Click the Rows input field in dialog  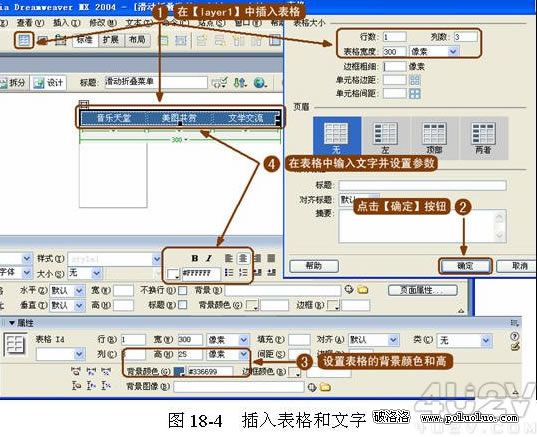pos(395,37)
